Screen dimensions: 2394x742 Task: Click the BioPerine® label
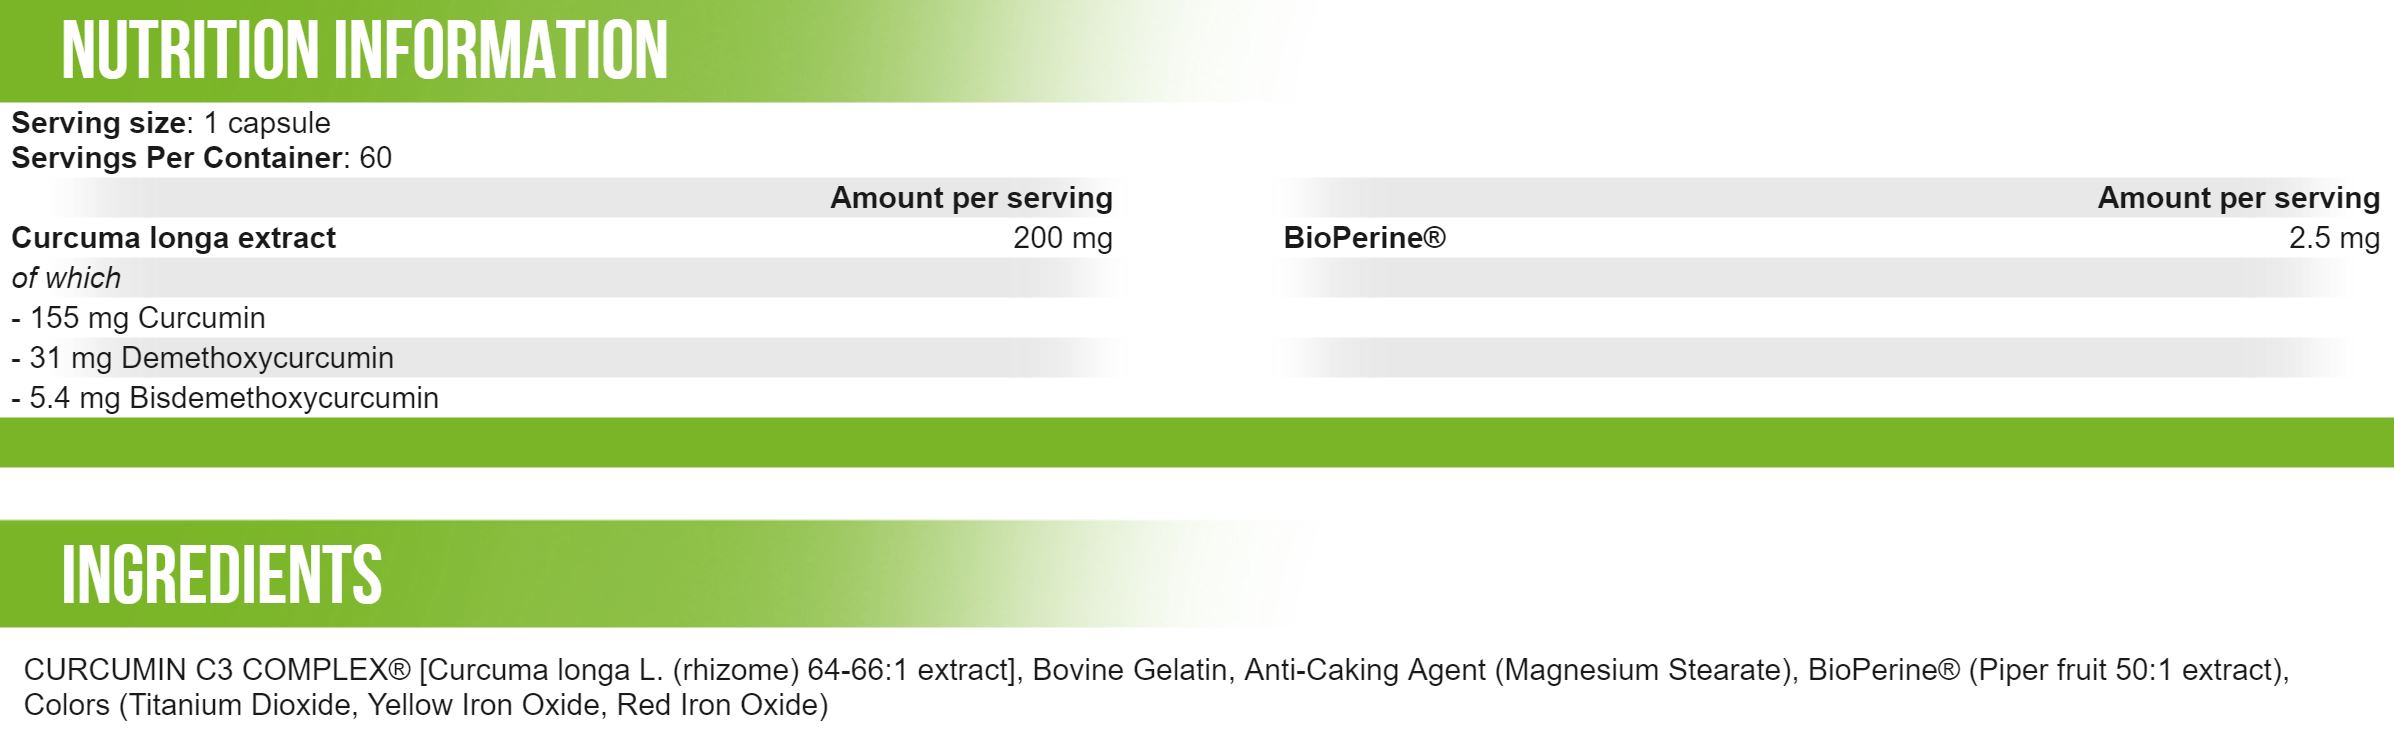coord(1364,238)
